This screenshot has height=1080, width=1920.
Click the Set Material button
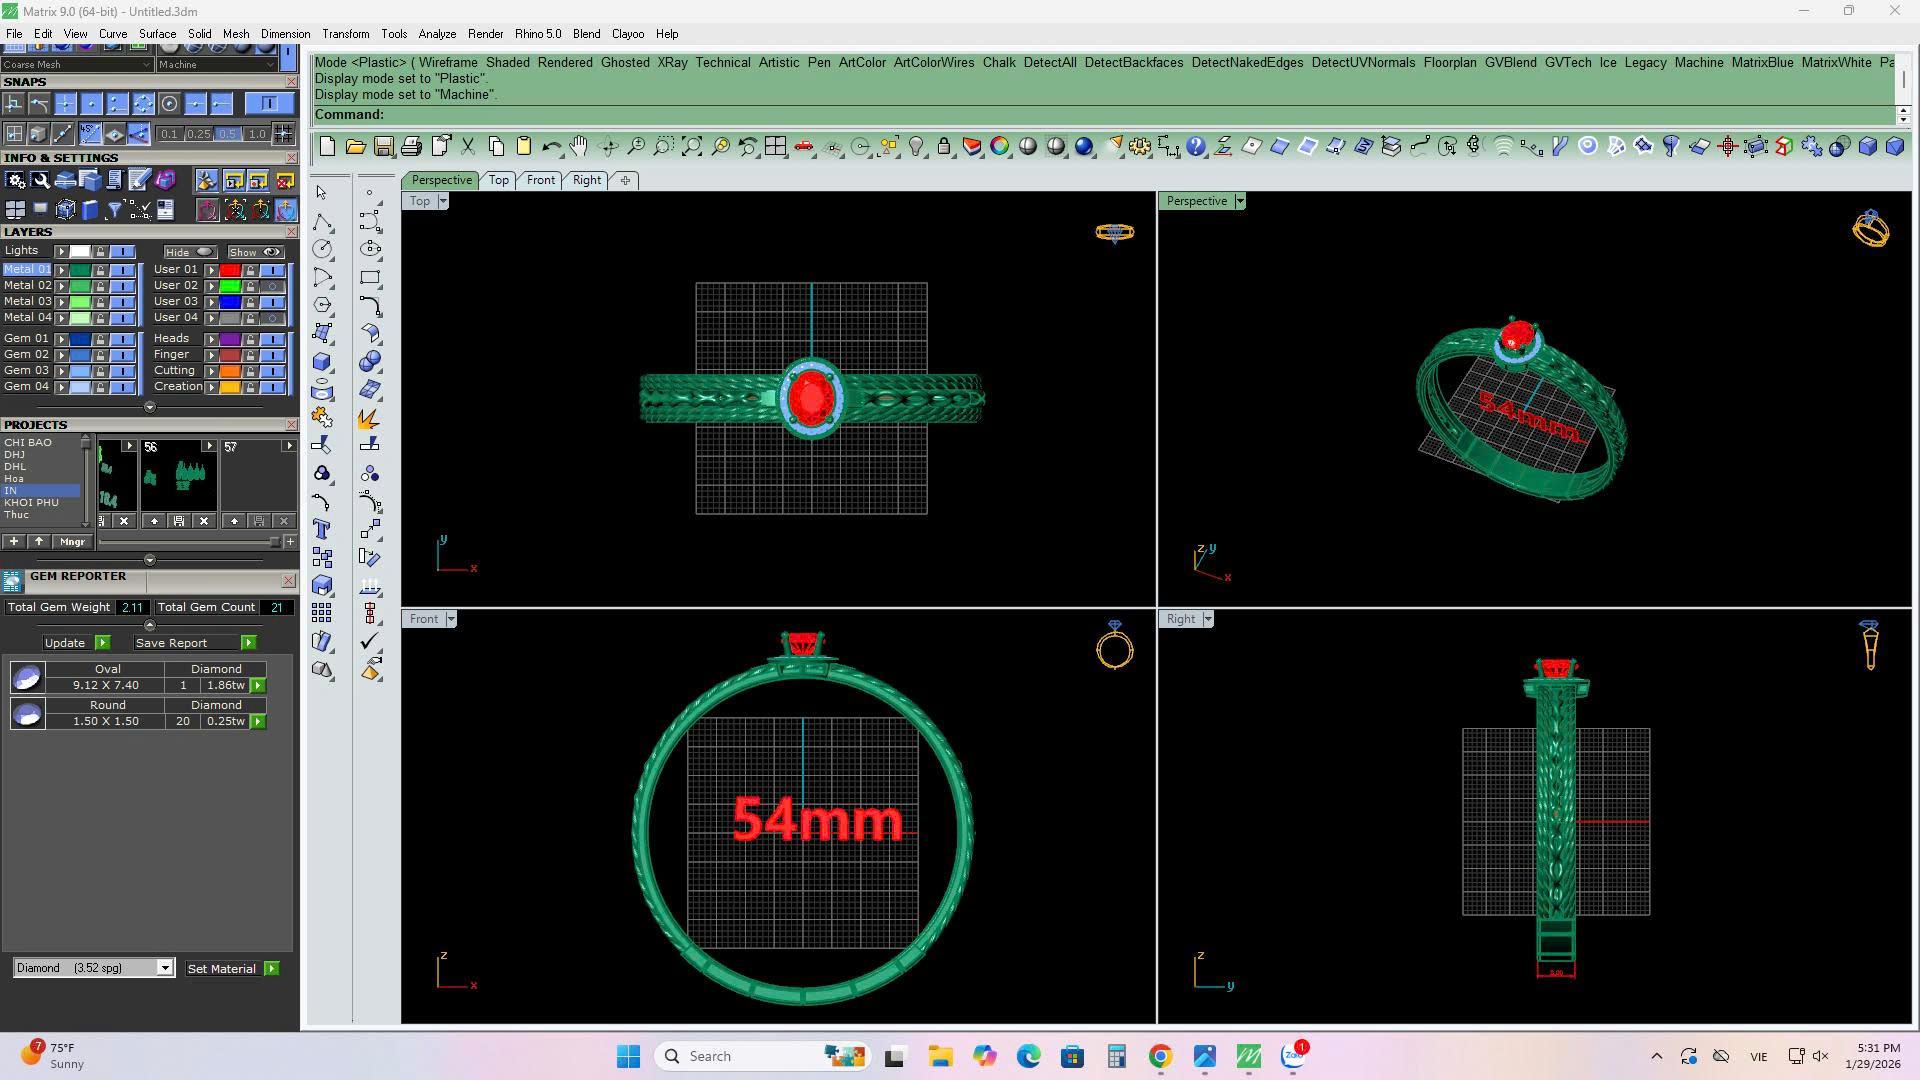(x=222, y=968)
